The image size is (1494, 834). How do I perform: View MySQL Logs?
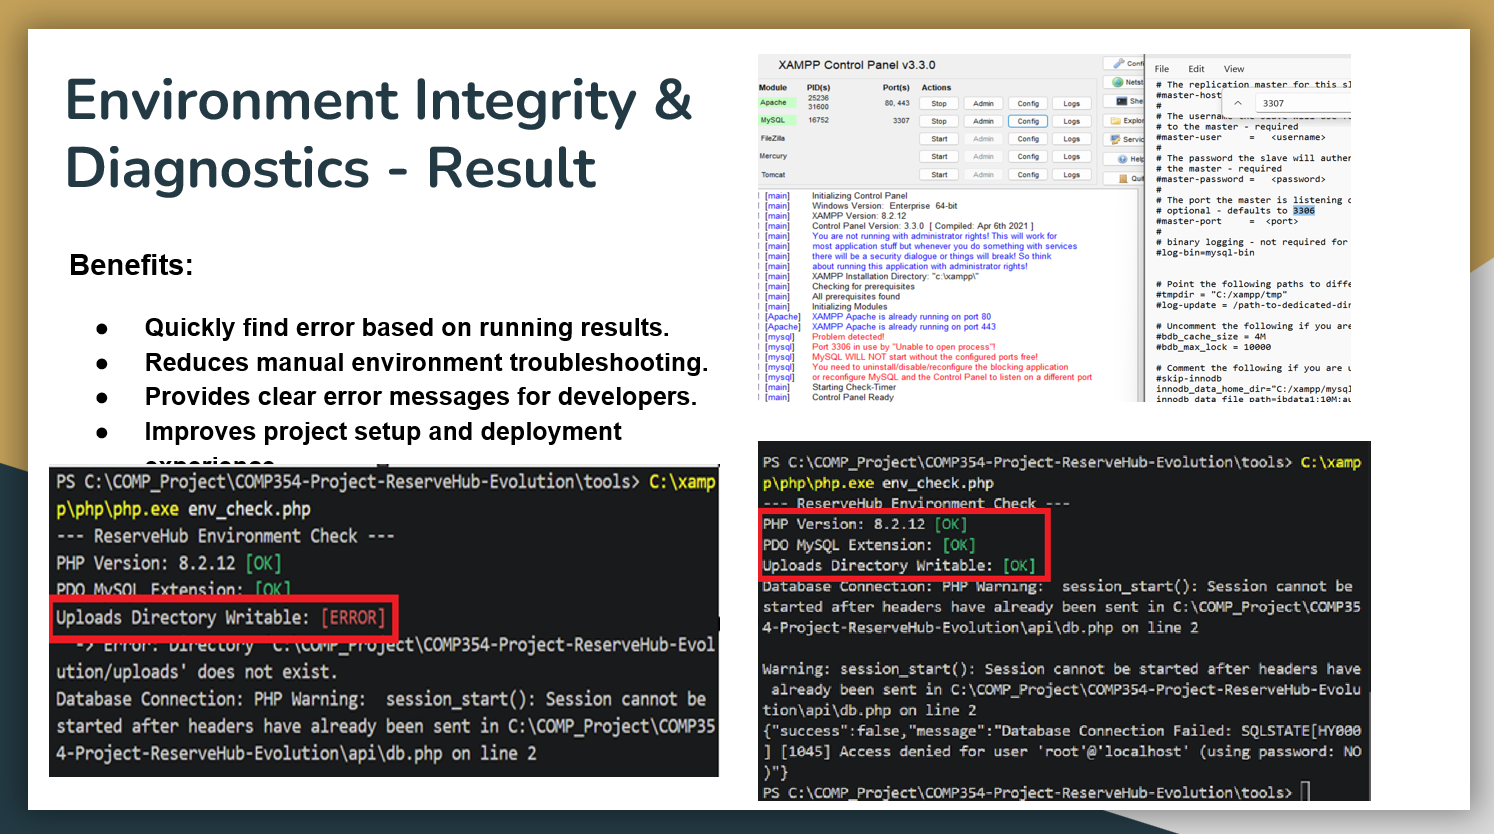coord(1072,121)
